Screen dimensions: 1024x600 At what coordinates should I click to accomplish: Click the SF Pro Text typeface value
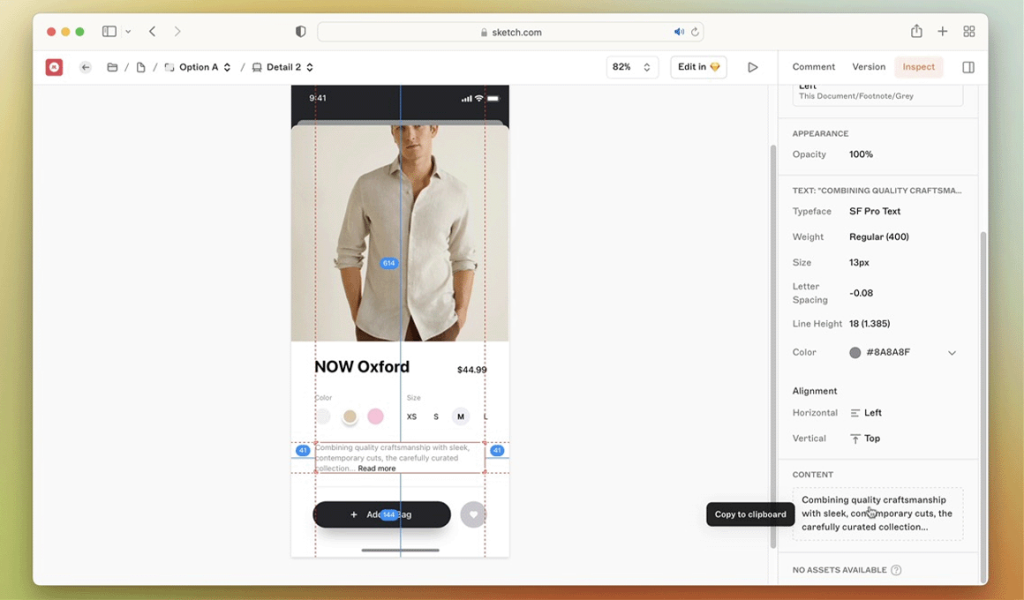coord(874,211)
